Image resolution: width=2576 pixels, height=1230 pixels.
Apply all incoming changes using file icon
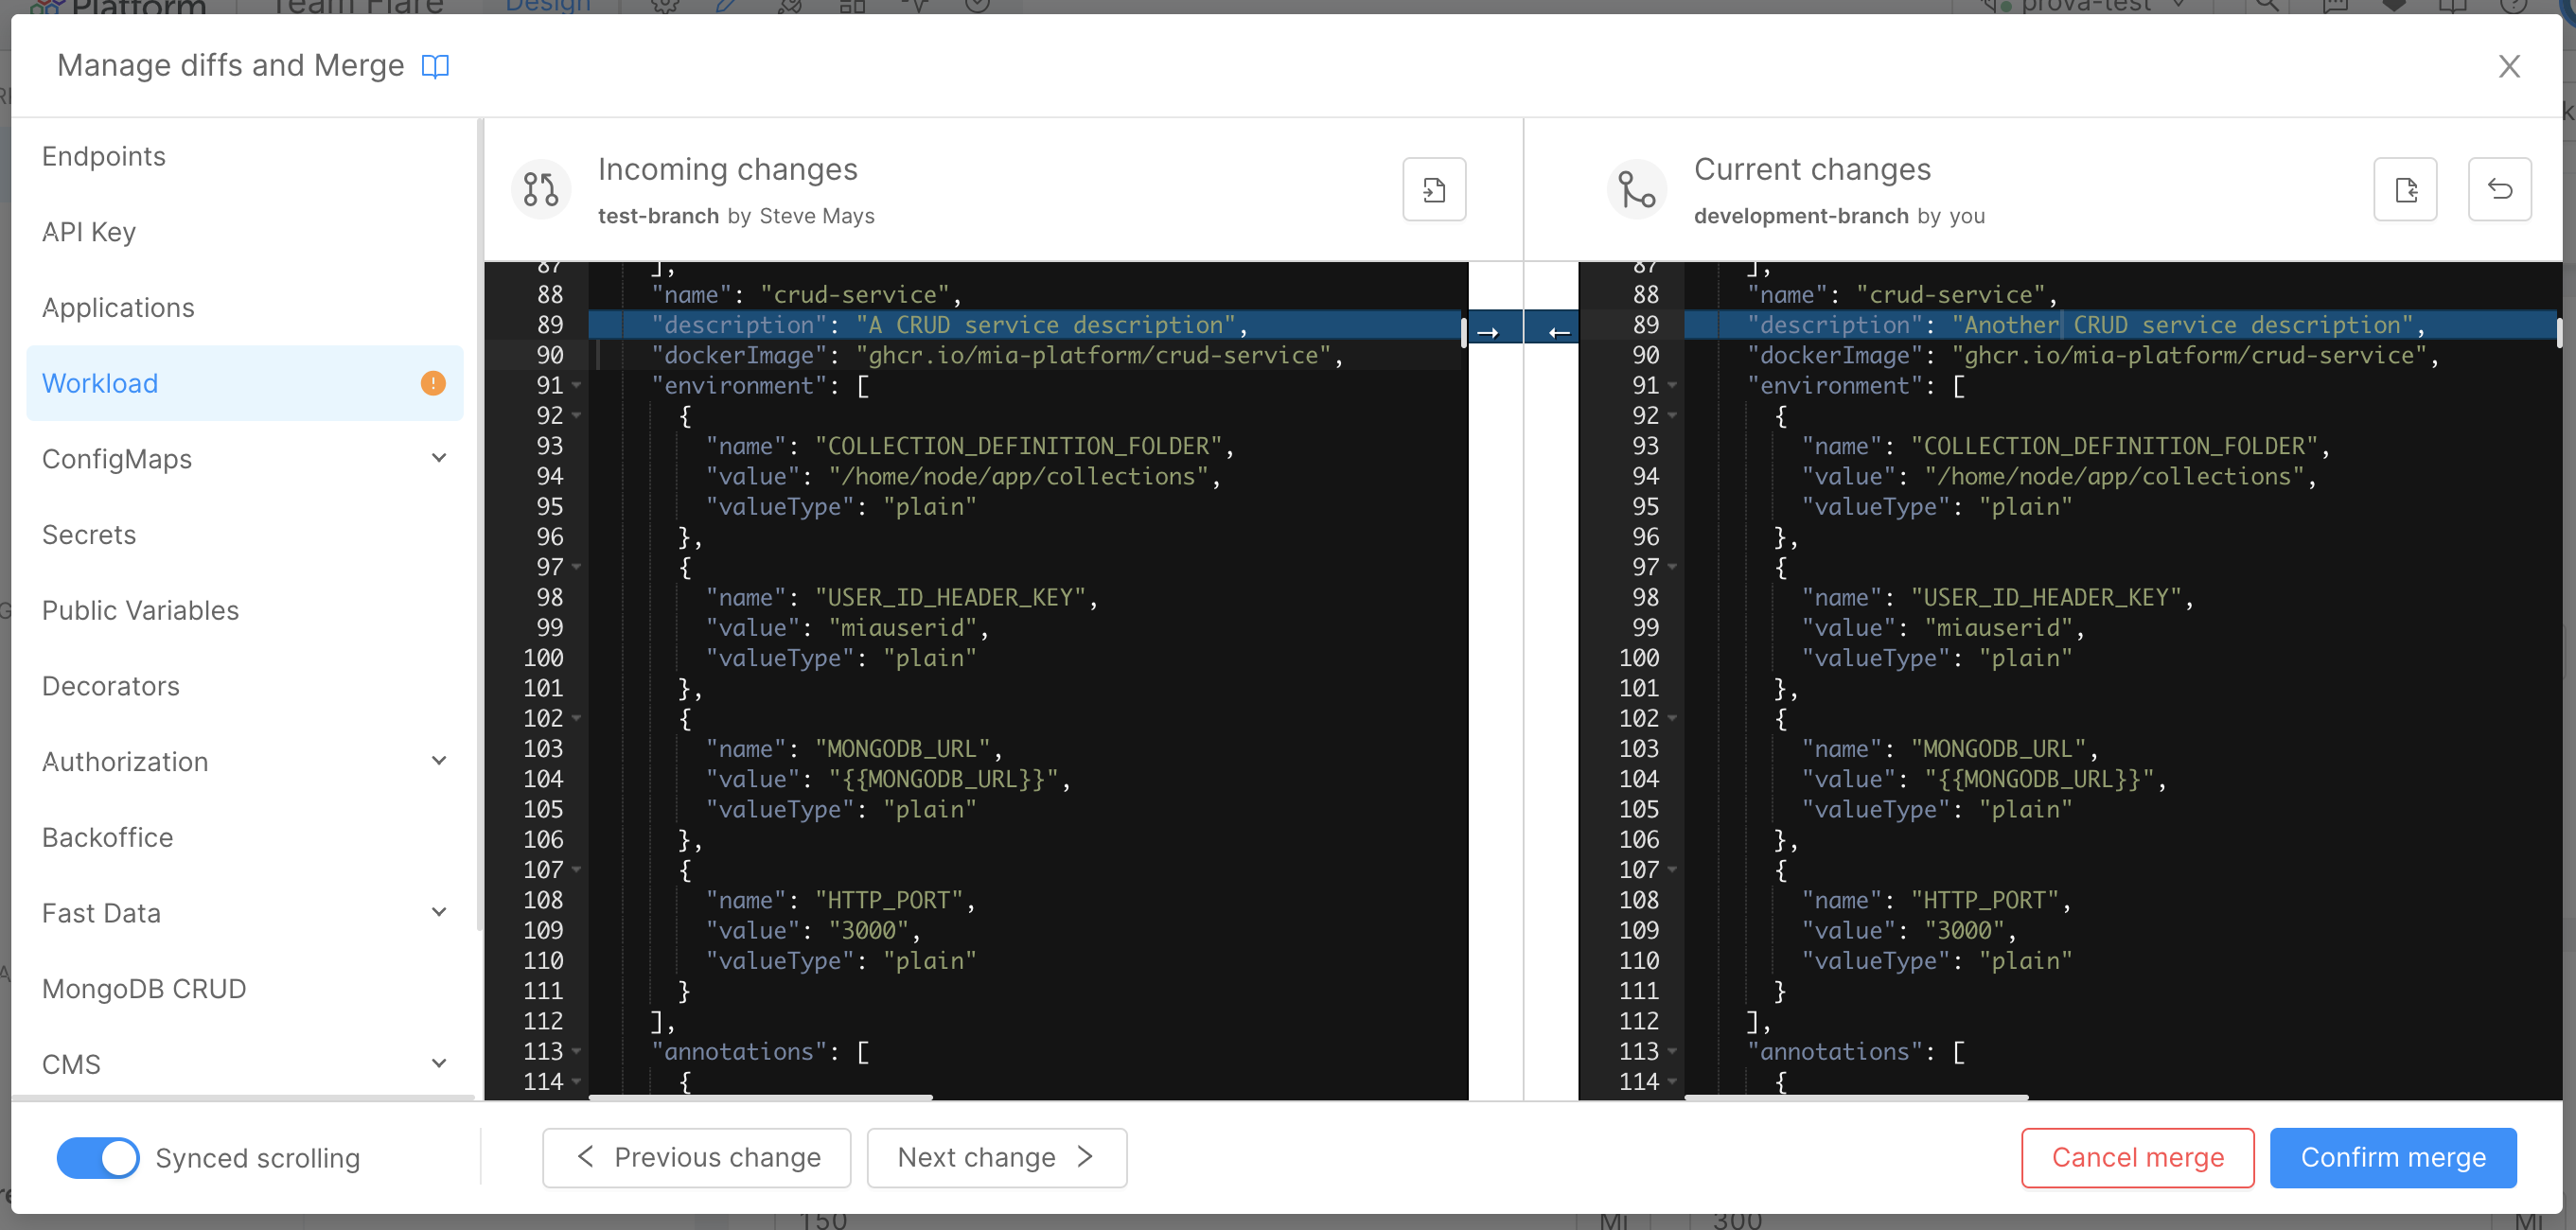pos(1433,189)
